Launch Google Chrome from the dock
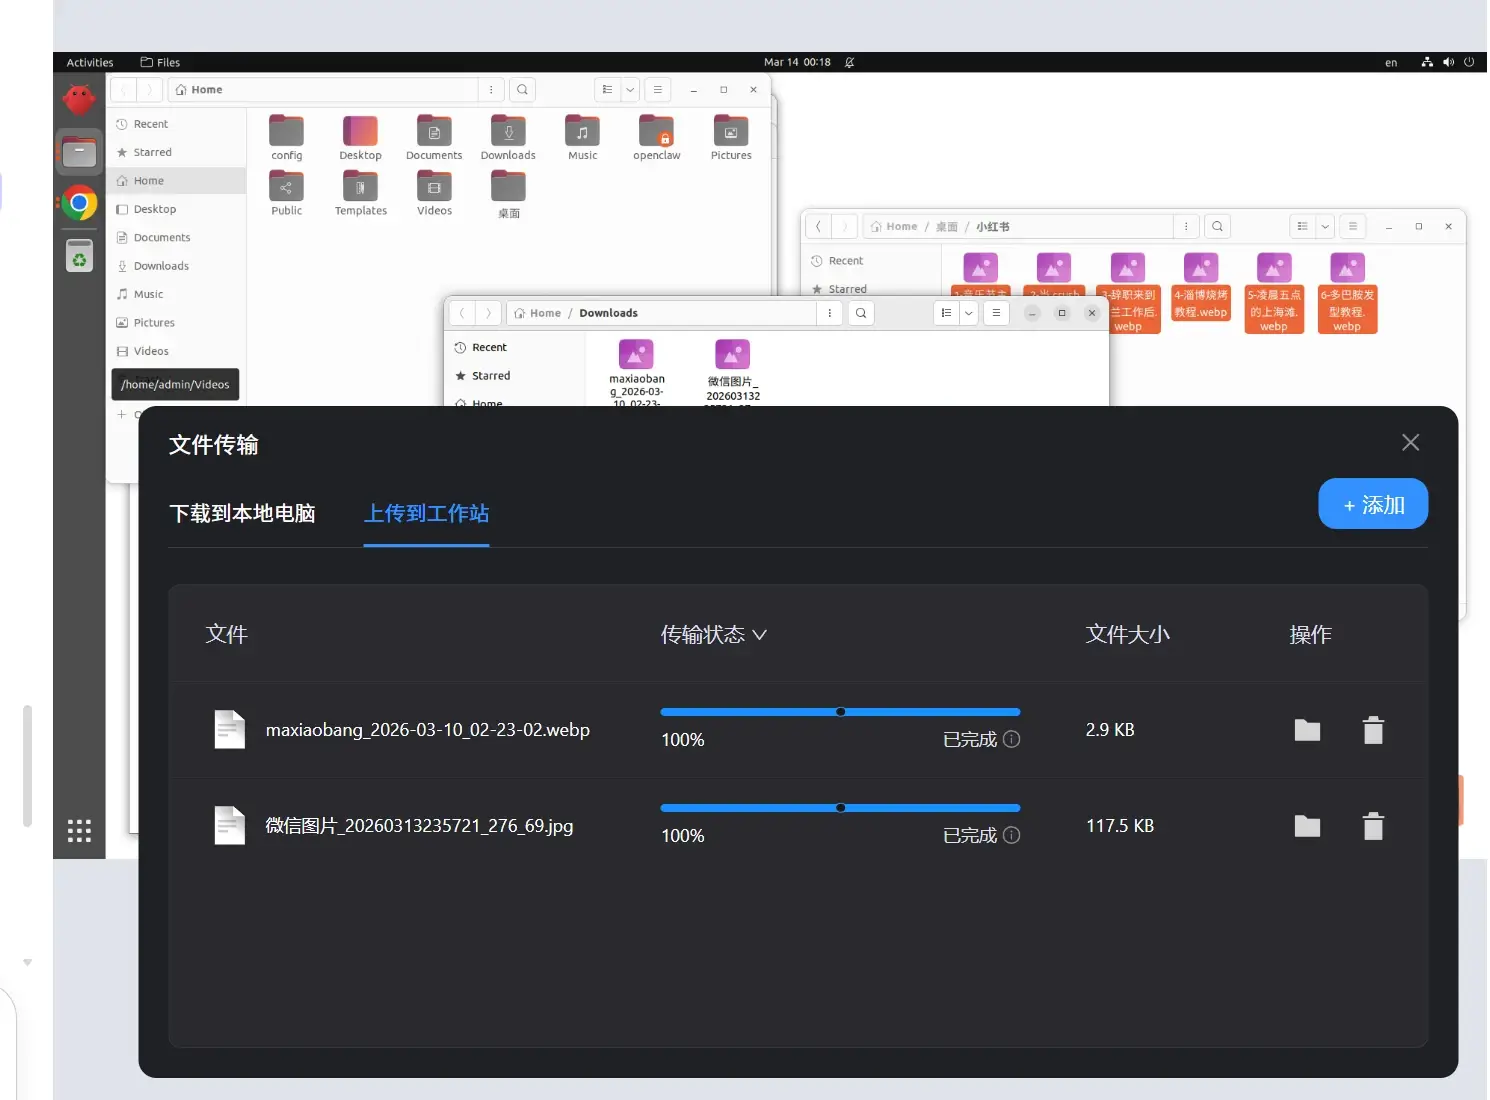Viewport: 1490px width, 1100px height. pos(79,203)
